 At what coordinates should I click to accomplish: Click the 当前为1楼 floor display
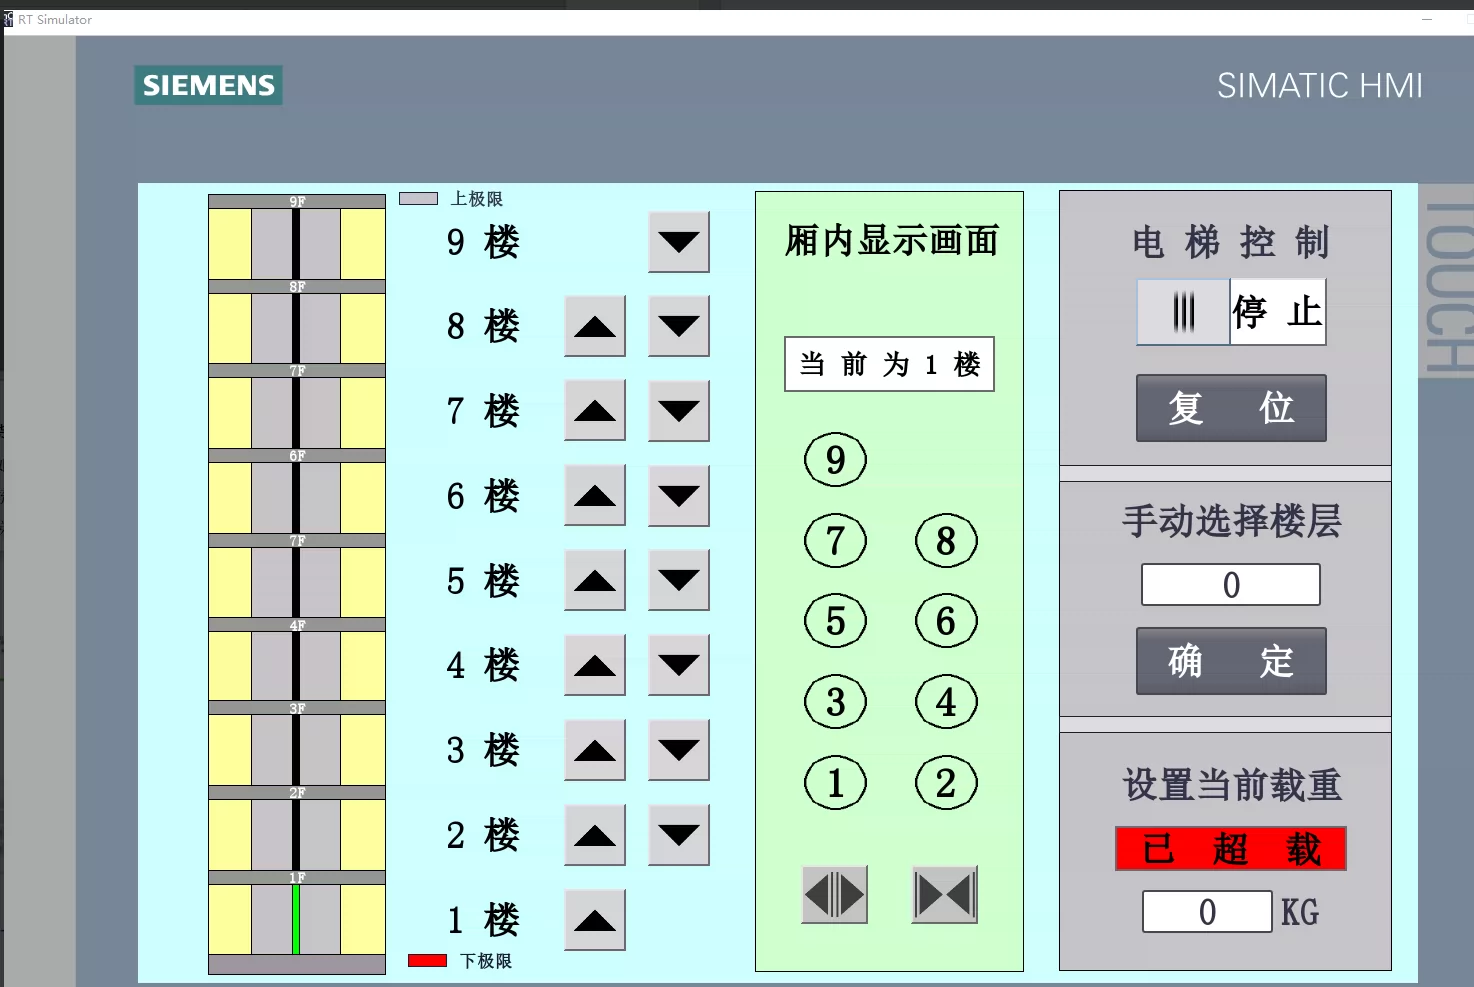890,364
